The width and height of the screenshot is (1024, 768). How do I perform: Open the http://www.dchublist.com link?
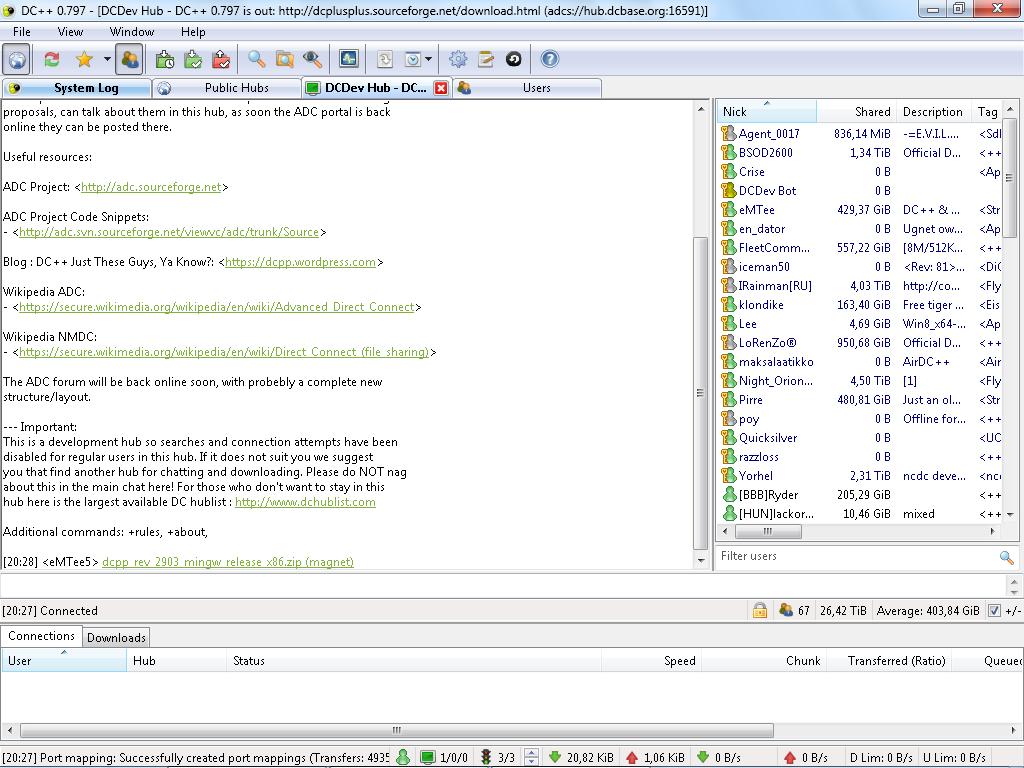tap(305, 502)
